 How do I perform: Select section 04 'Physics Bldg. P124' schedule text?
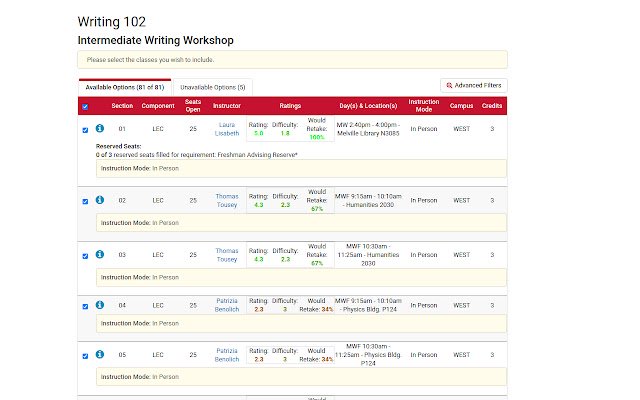click(368, 305)
